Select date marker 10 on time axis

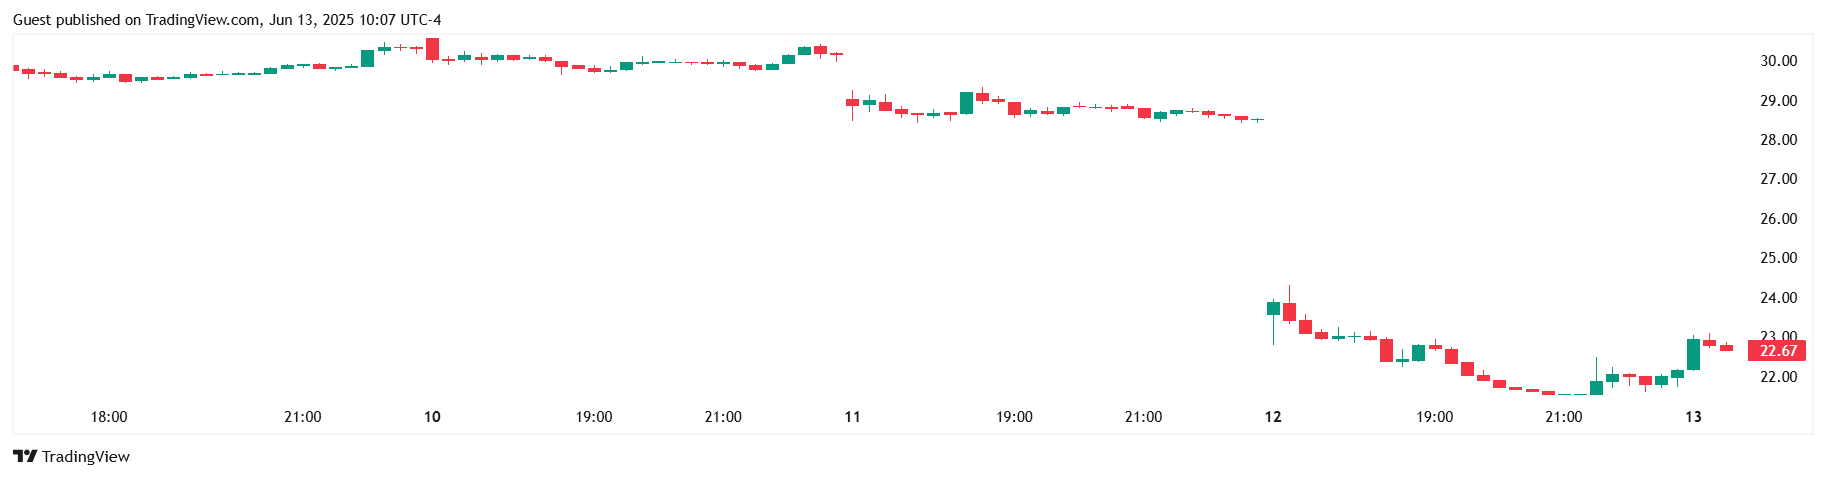click(432, 417)
